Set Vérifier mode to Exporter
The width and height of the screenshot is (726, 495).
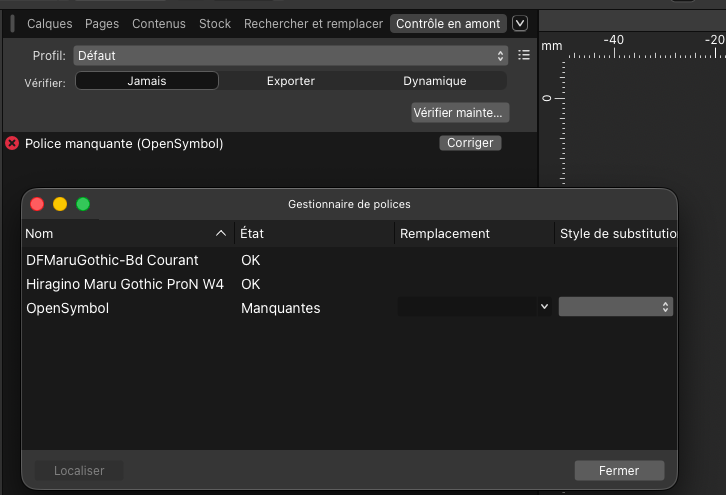point(291,81)
